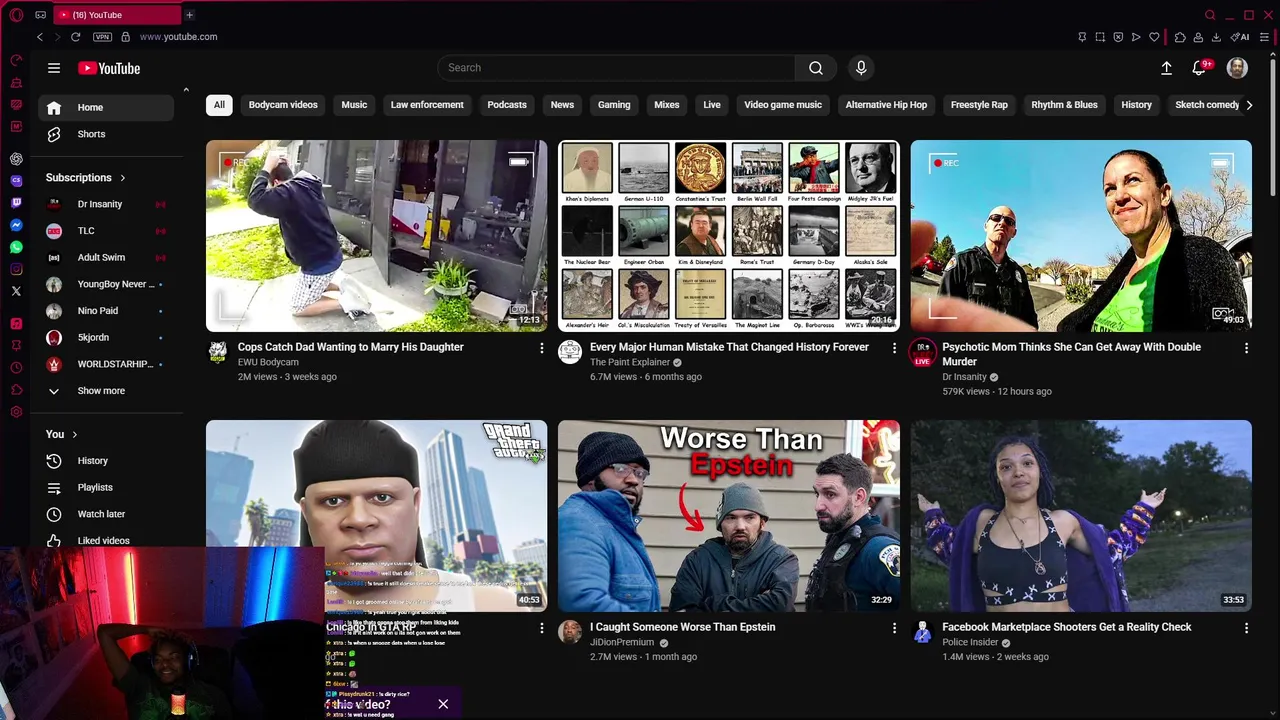Open the music player in Opera sidebar

pyautogui.click(x=16, y=323)
